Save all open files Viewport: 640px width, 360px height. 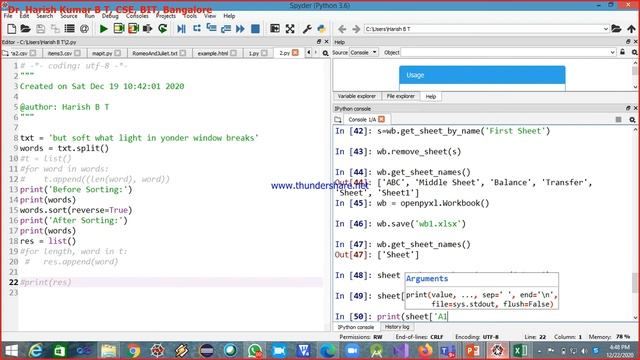(x=55, y=29)
